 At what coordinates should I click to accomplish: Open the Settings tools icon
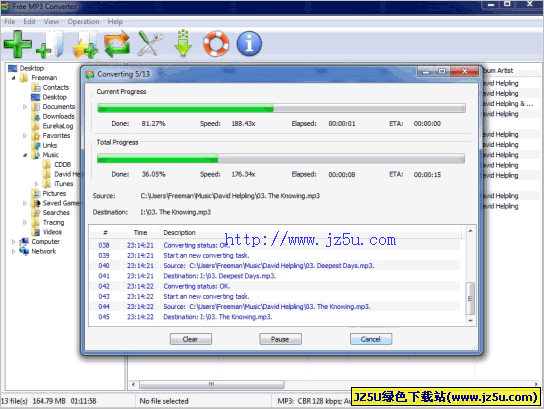tap(150, 44)
